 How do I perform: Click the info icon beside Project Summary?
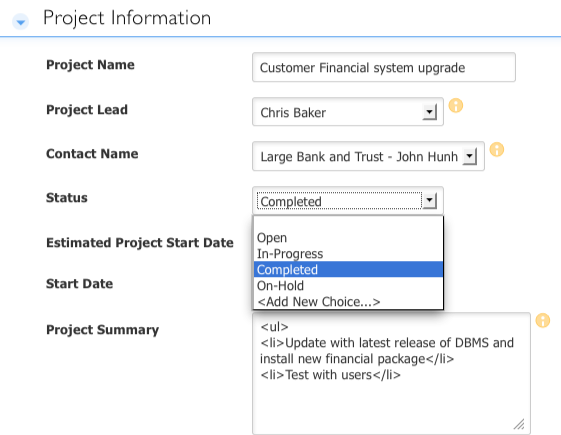pos(542,320)
